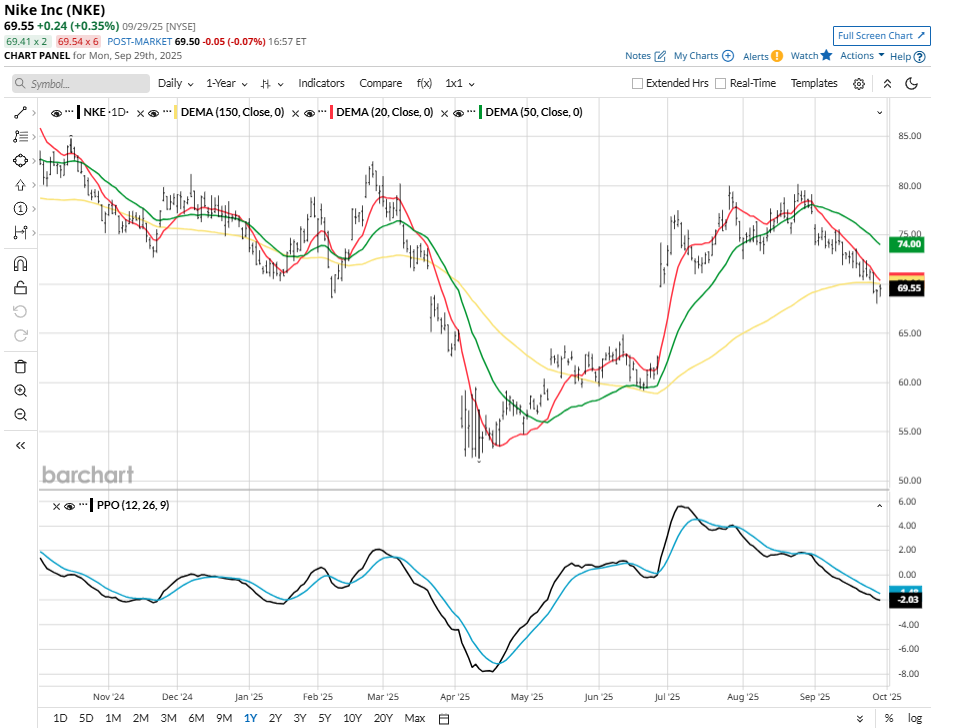Collapse the PPO pane chevron
This screenshot has height=728, width=955.
(879, 506)
